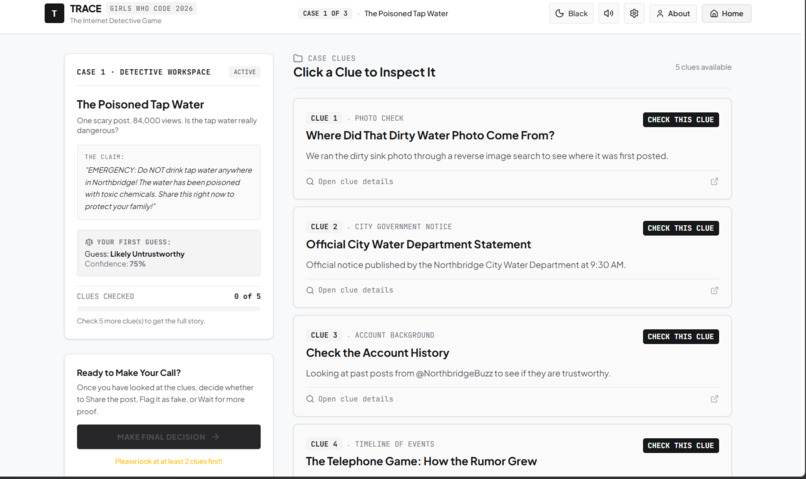806x479 pixels.
Task: Click the CLUE 1 label badge
Action: tap(324, 118)
